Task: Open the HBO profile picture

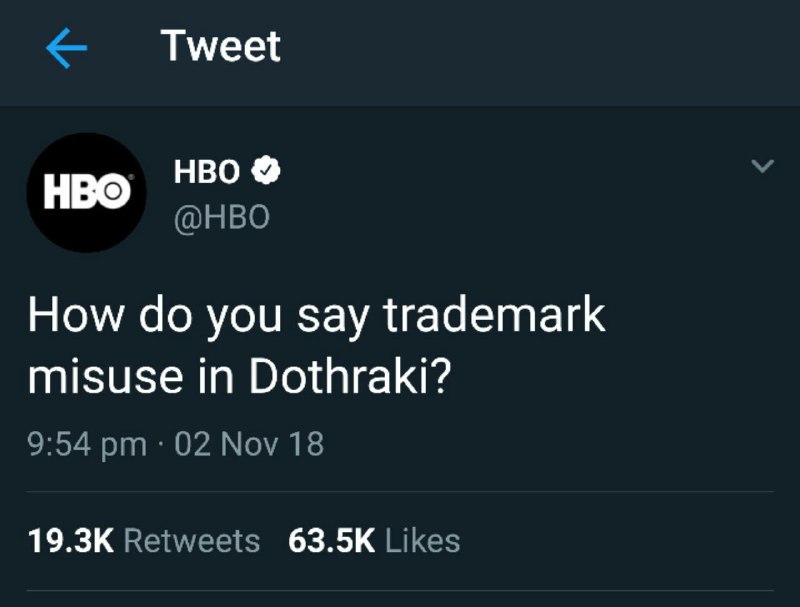Action: click(87, 192)
